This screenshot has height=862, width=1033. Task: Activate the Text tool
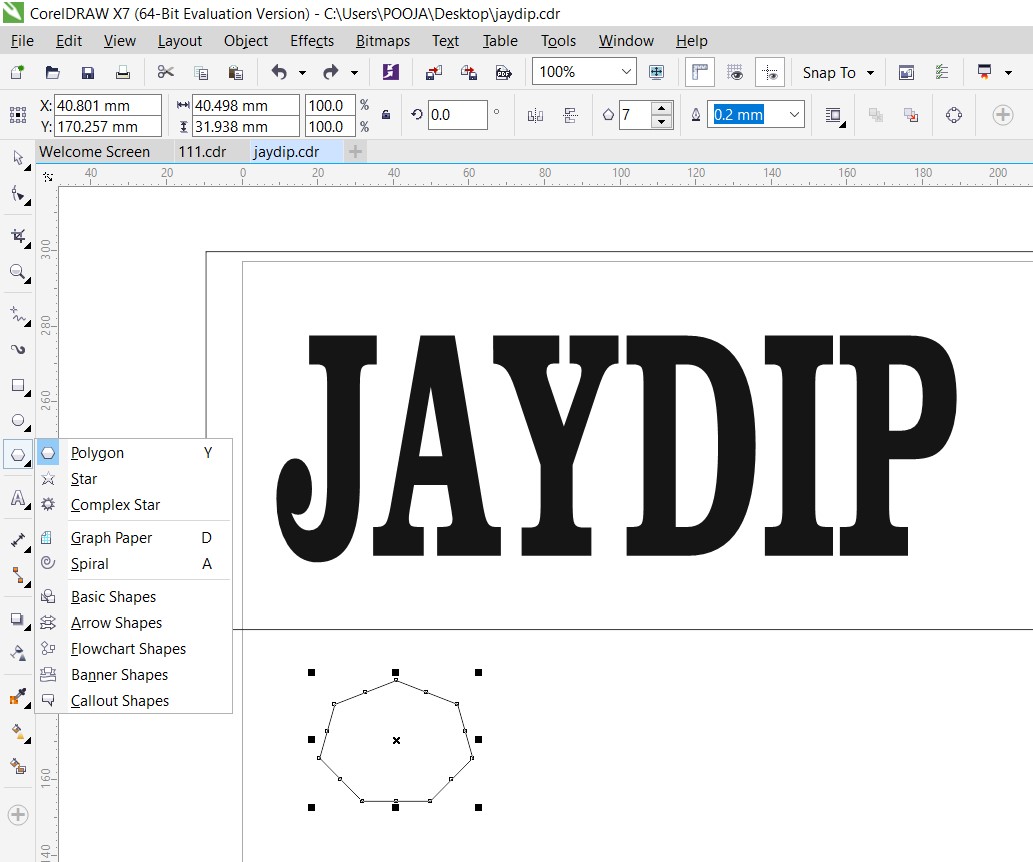click(x=17, y=498)
